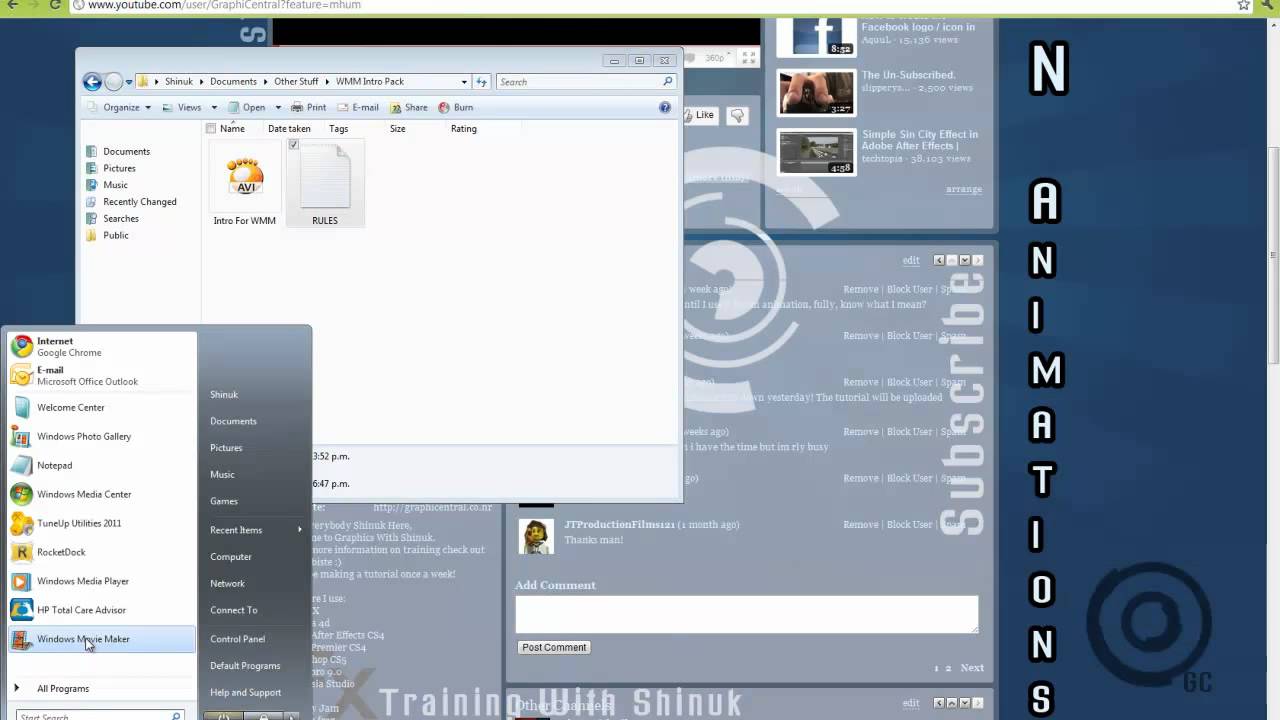Image resolution: width=1280 pixels, height=720 pixels.
Task: Launch Windows Photo Gallery
Action: pyautogui.click(x=100, y=437)
